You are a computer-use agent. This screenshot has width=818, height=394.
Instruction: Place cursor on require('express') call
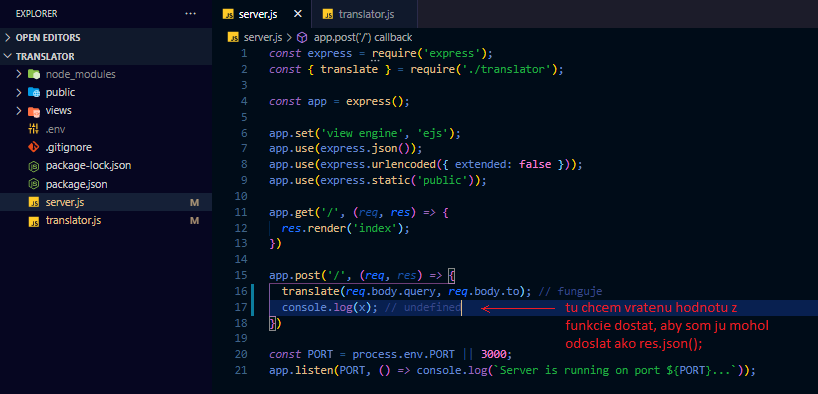click(429, 53)
